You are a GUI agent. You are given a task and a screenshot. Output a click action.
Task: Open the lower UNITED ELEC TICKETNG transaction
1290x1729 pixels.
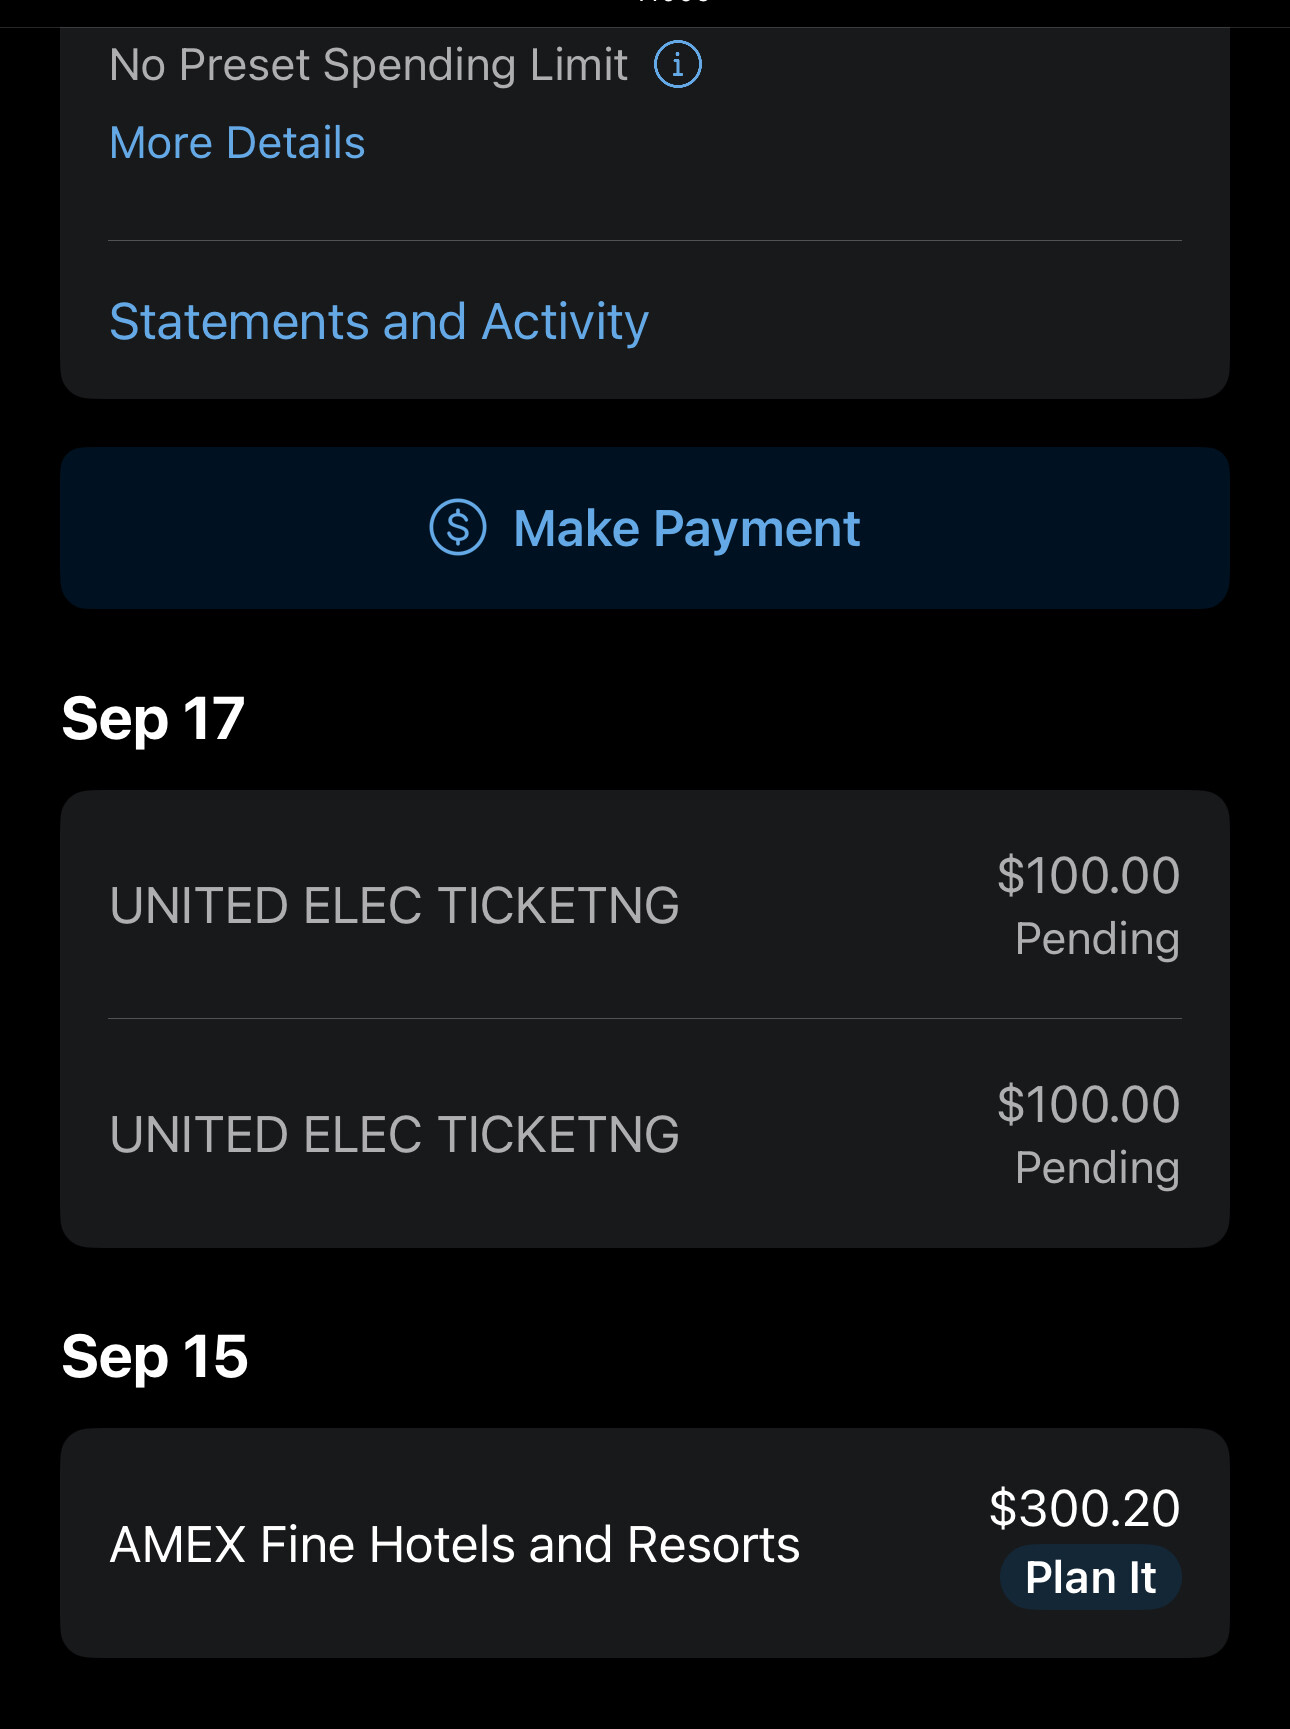click(394, 1135)
